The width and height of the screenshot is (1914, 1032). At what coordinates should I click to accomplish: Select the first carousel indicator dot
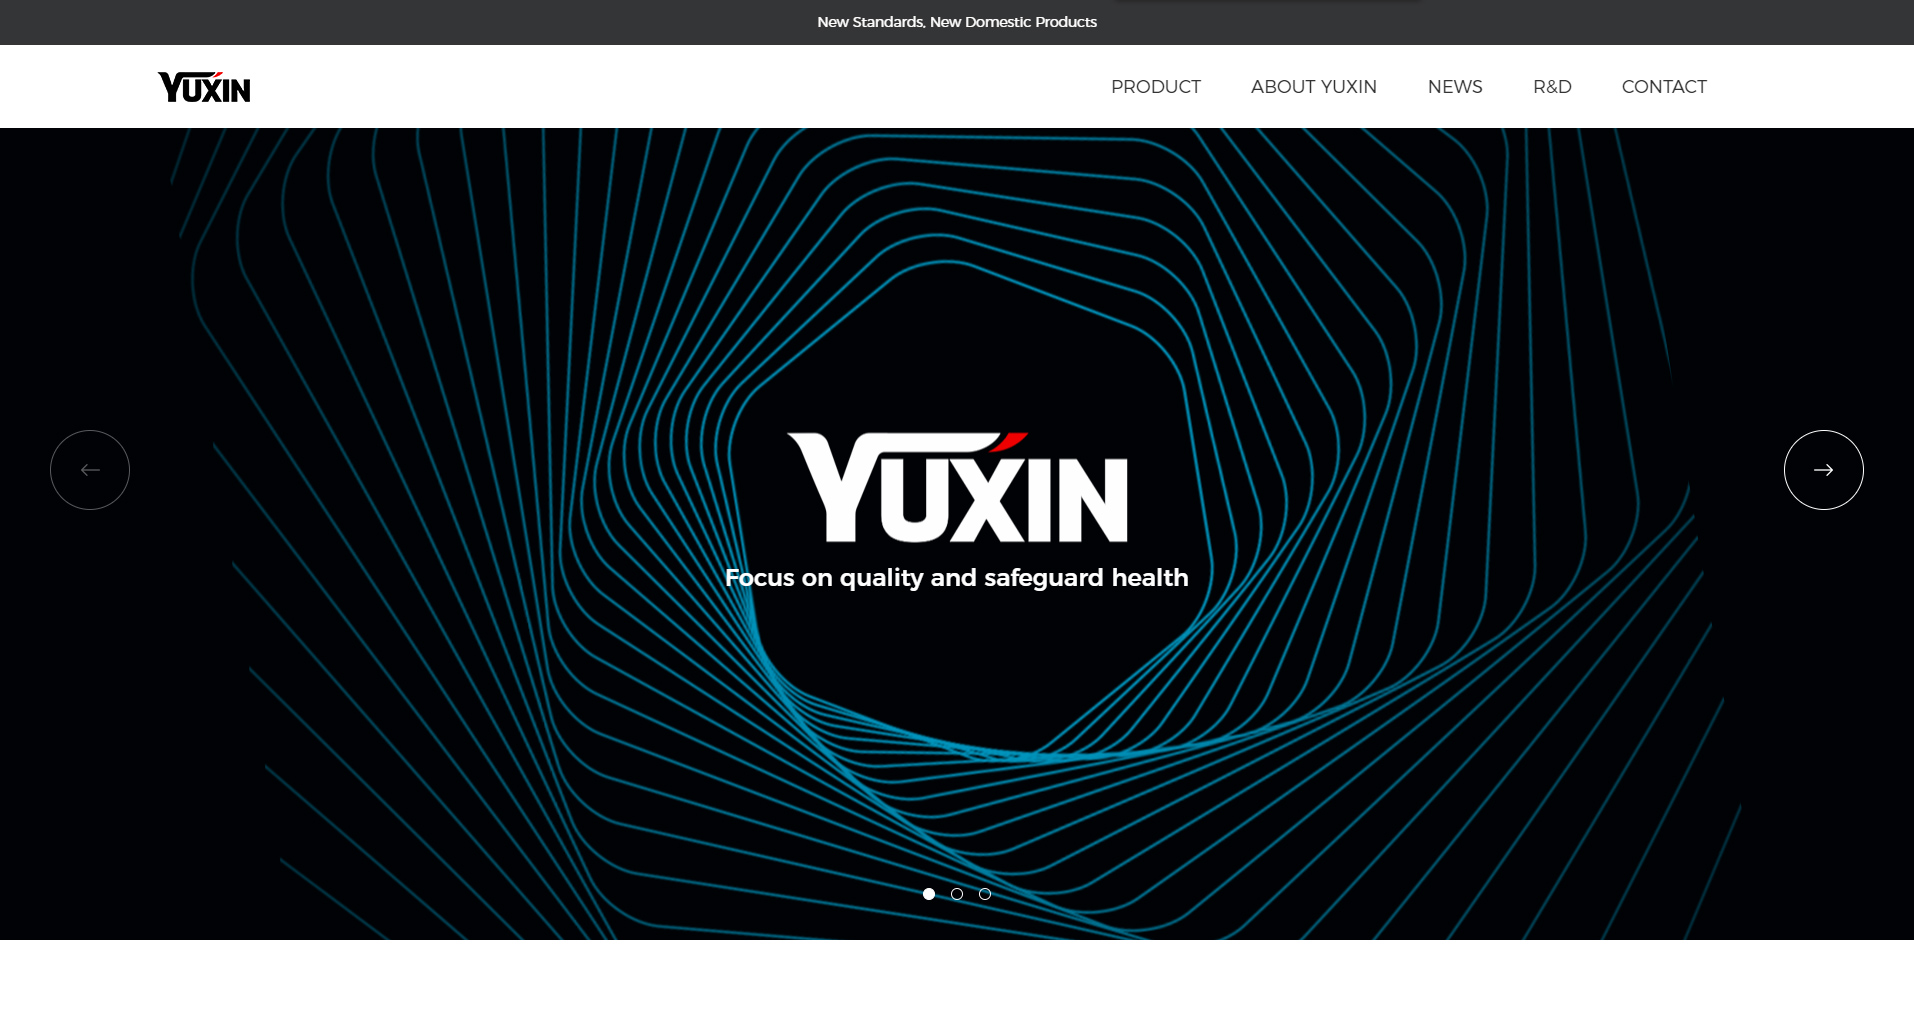(929, 894)
